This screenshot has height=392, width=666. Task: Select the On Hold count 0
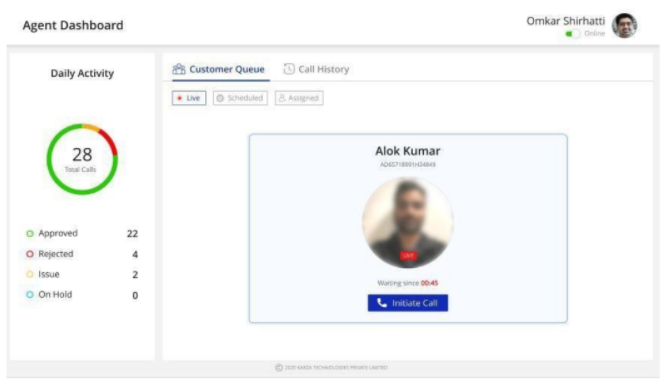point(135,295)
